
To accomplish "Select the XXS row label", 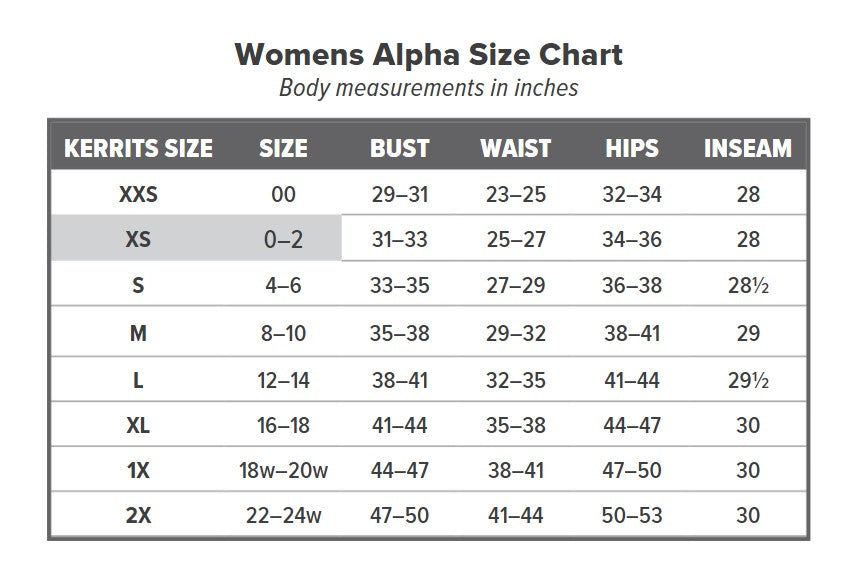I will (x=138, y=194).
